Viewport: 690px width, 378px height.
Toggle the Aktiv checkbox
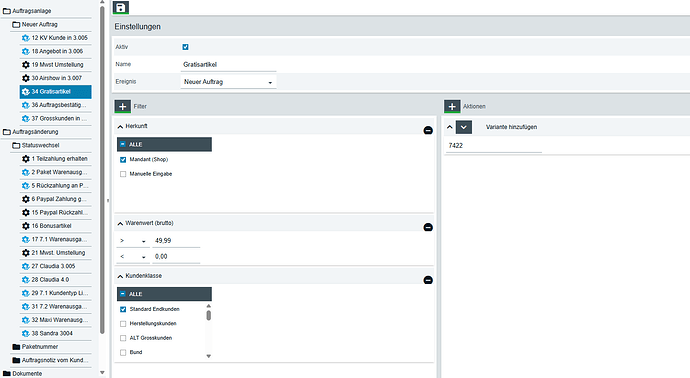click(185, 47)
